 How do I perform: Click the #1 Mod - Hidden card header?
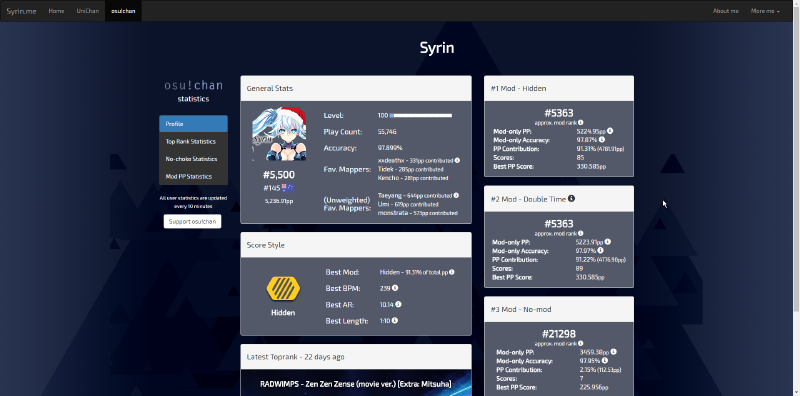tap(559, 88)
